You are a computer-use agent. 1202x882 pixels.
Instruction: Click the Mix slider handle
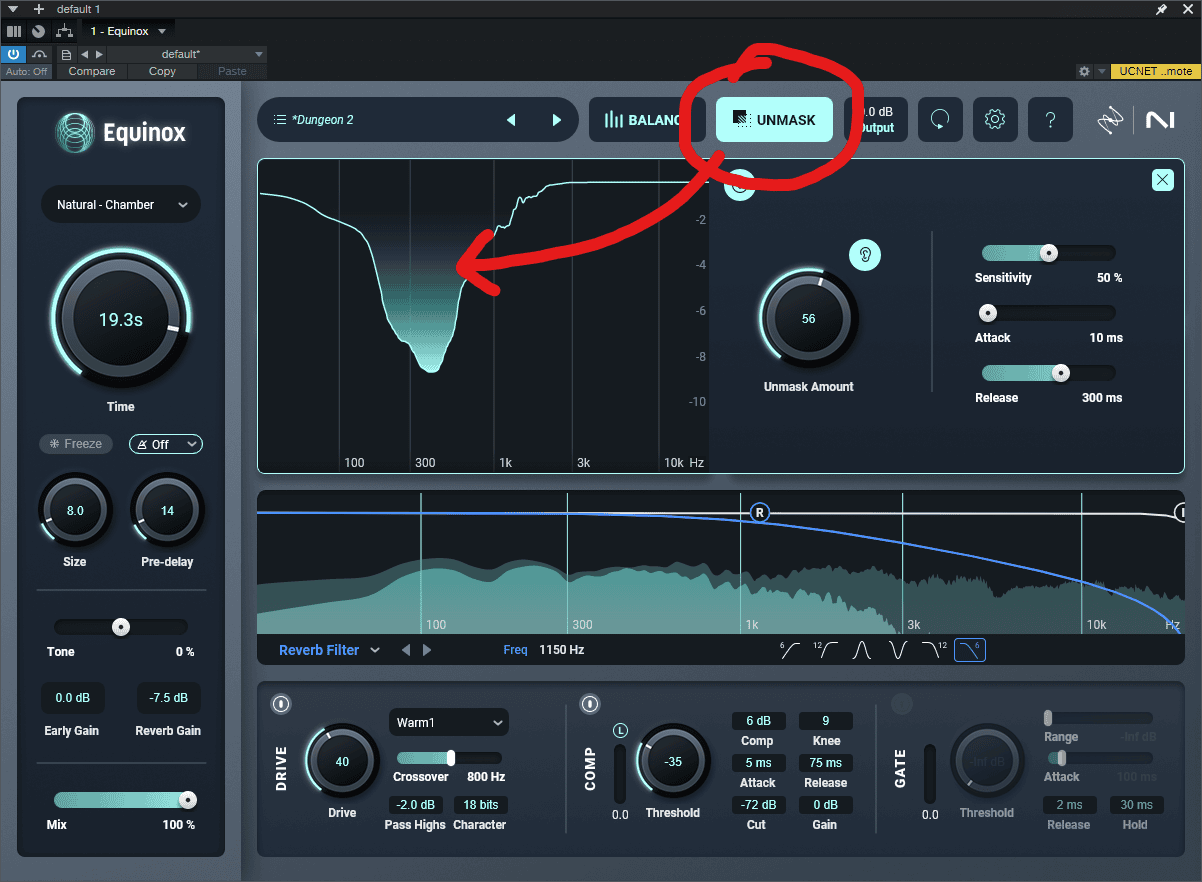[187, 800]
